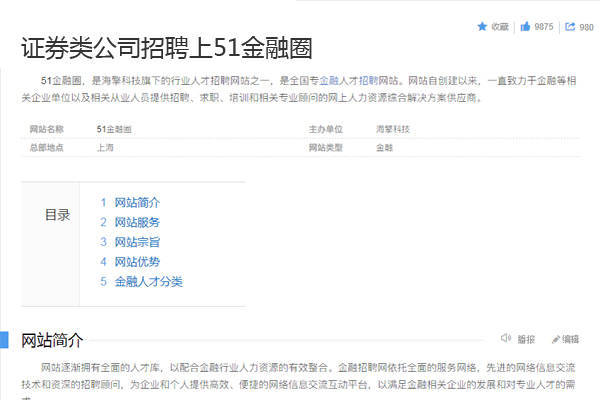
Task: Click the 网站简介 section heading
Action: (x=52, y=340)
